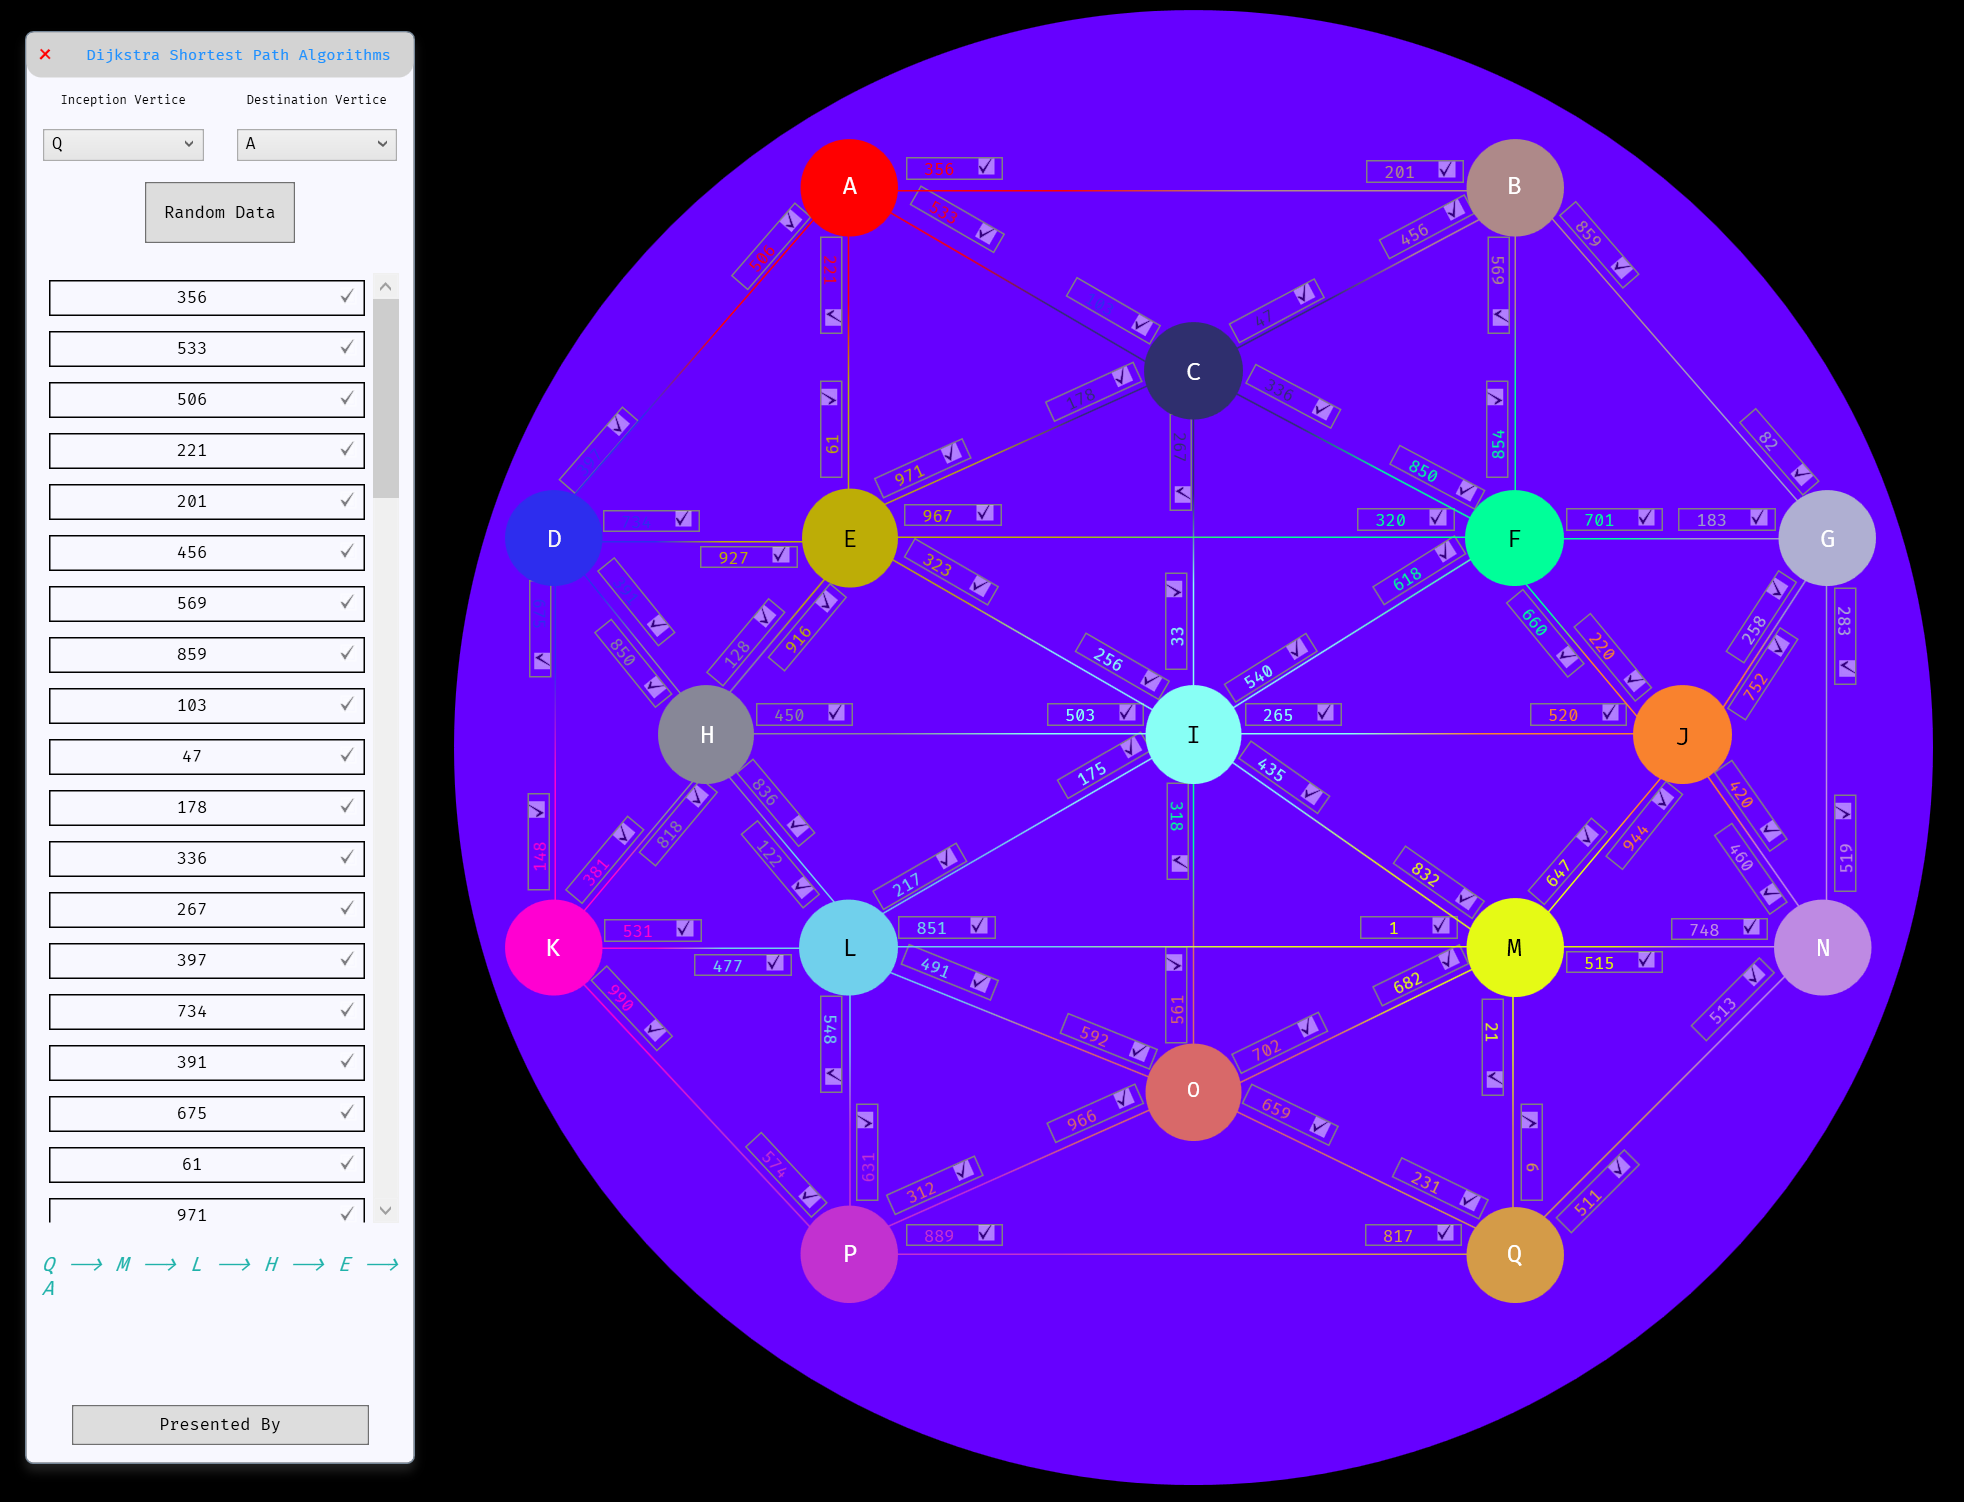Viewport: 1964px width, 1502px height.
Task: Select node K on graph
Action: point(553,947)
